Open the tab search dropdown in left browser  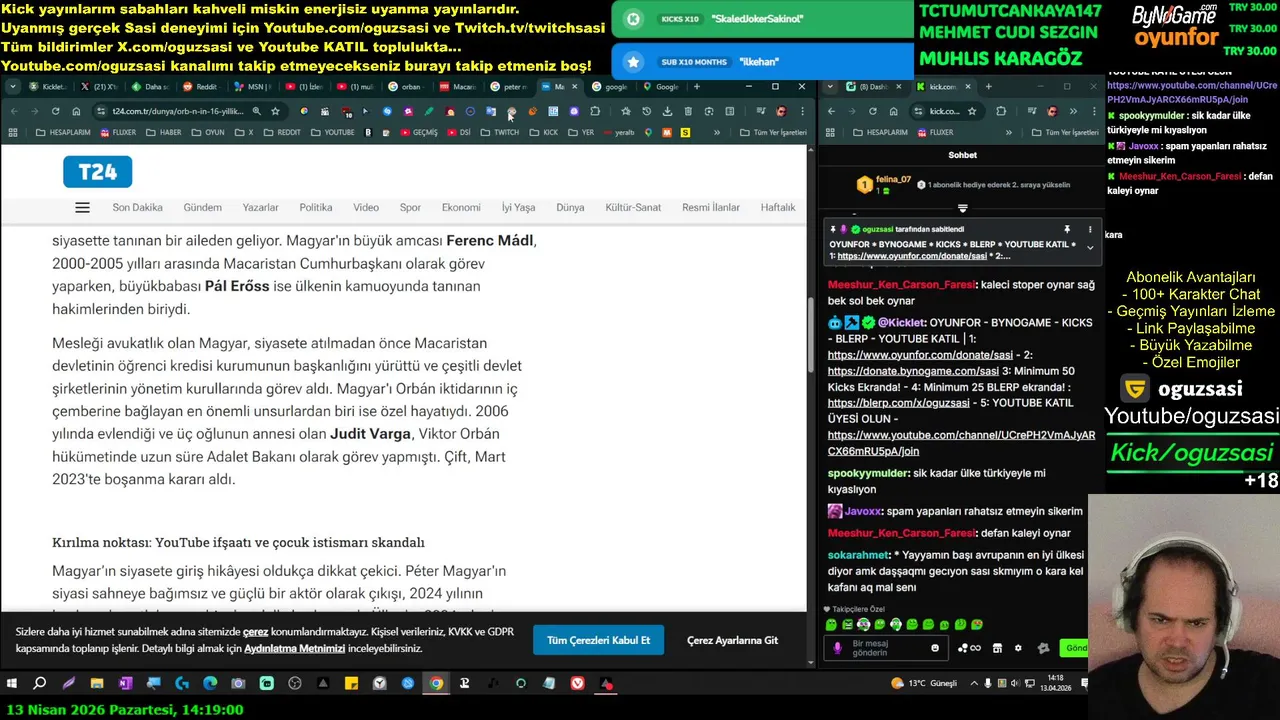point(13,87)
